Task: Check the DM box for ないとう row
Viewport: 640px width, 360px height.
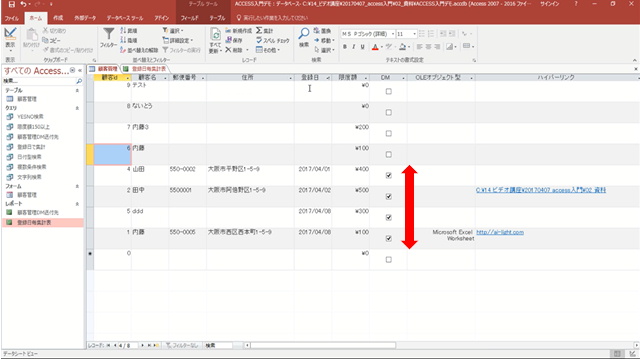Action: [x=389, y=112]
